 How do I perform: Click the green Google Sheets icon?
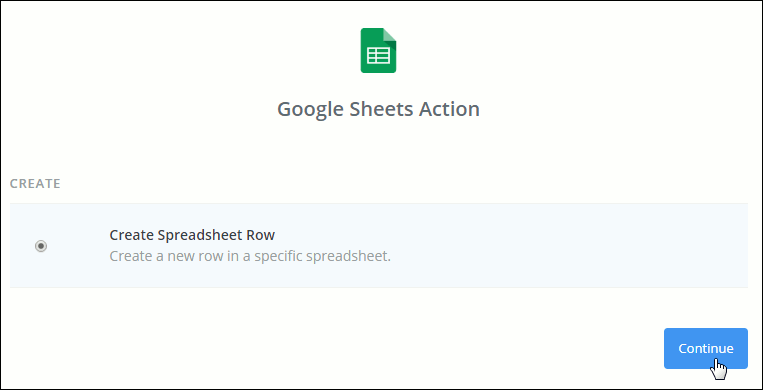point(378,51)
